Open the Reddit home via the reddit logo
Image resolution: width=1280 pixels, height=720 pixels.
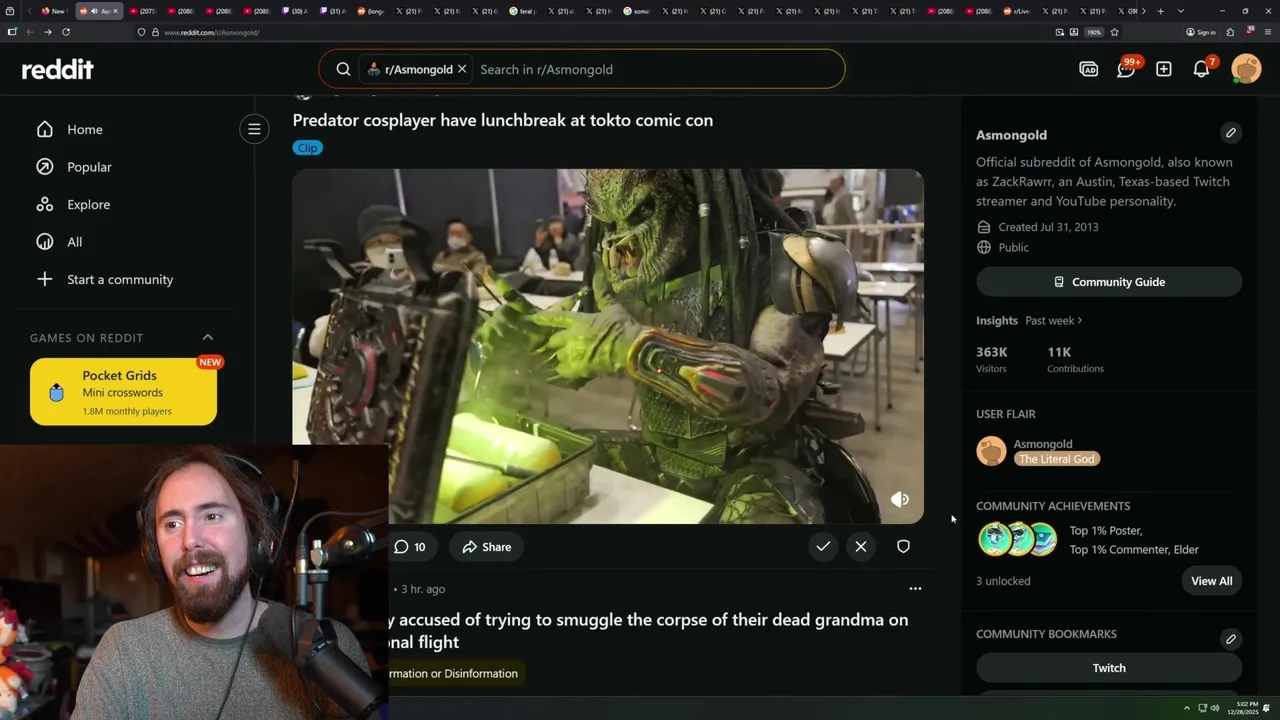pyautogui.click(x=57, y=69)
